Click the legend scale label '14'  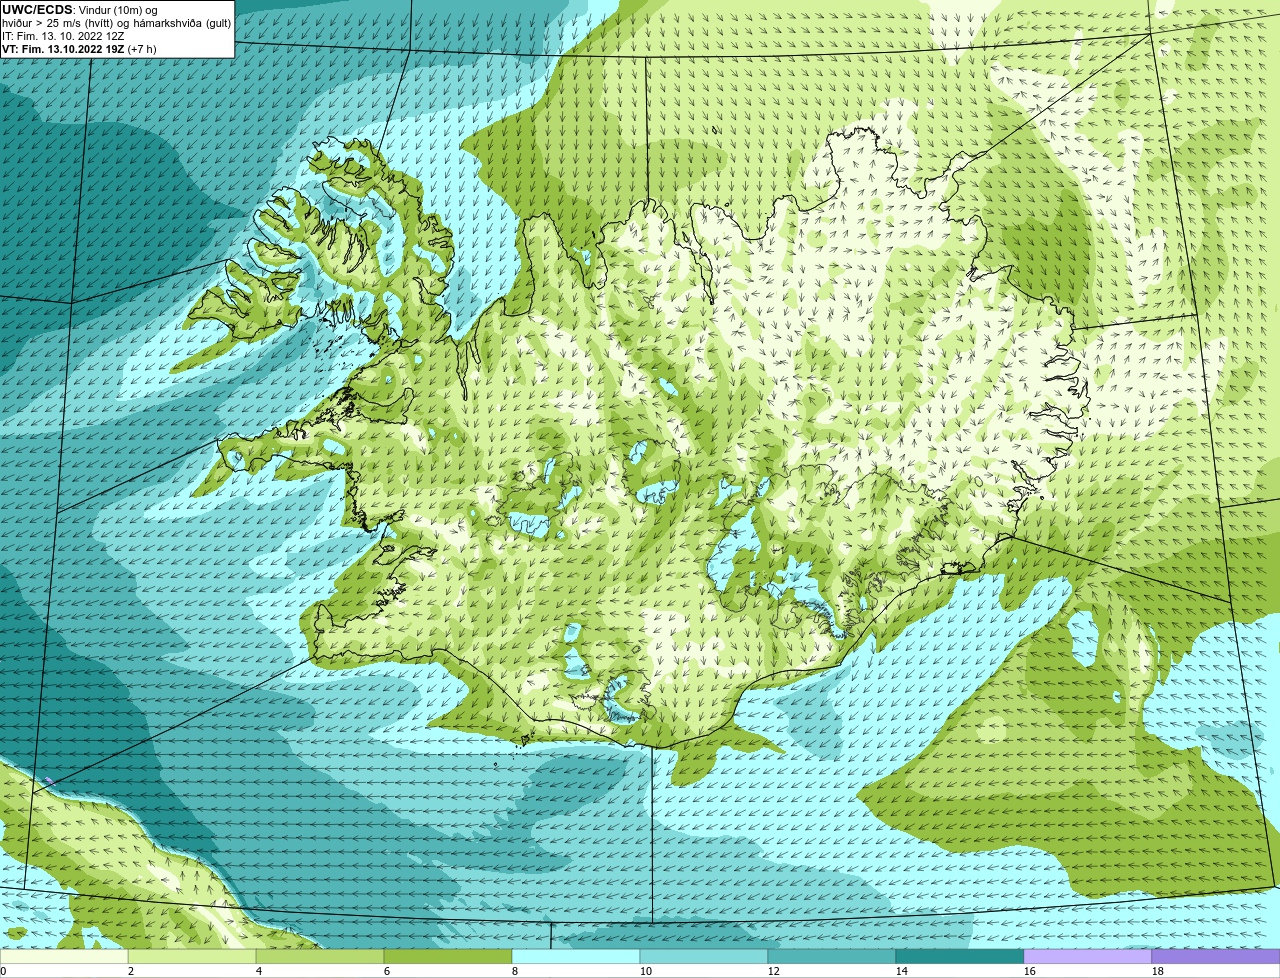[x=902, y=971]
